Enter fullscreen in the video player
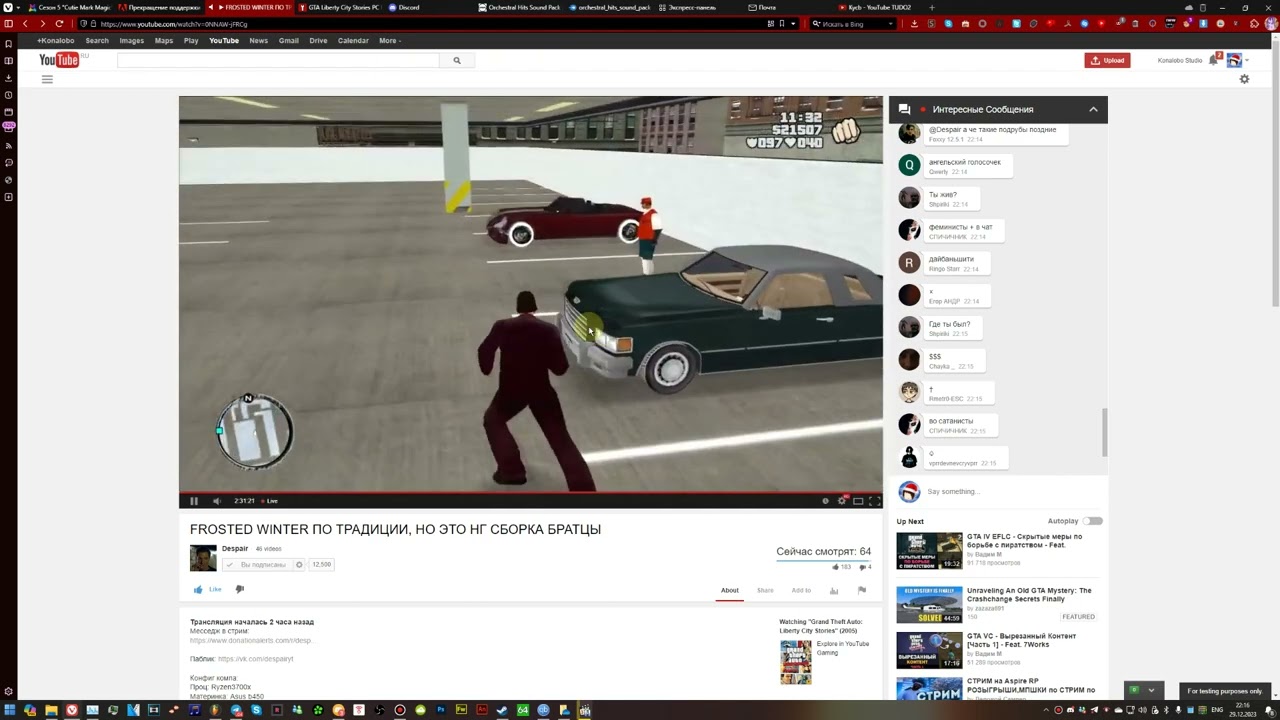This screenshot has width=1280, height=720. 874,501
